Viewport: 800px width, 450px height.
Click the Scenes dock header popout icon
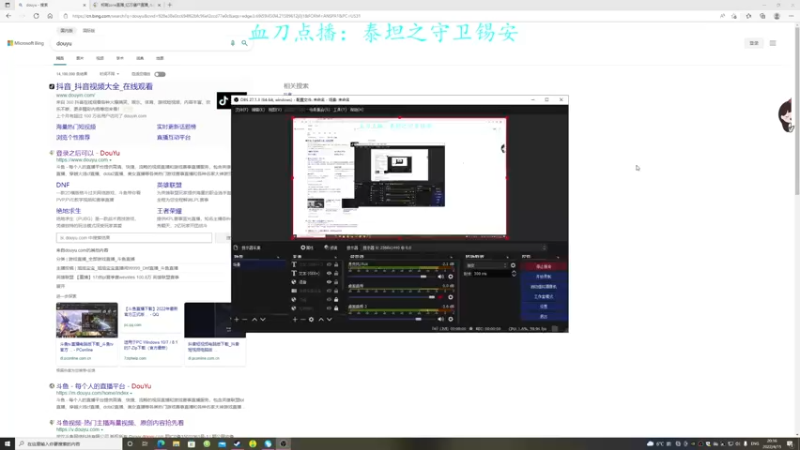point(278,257)
